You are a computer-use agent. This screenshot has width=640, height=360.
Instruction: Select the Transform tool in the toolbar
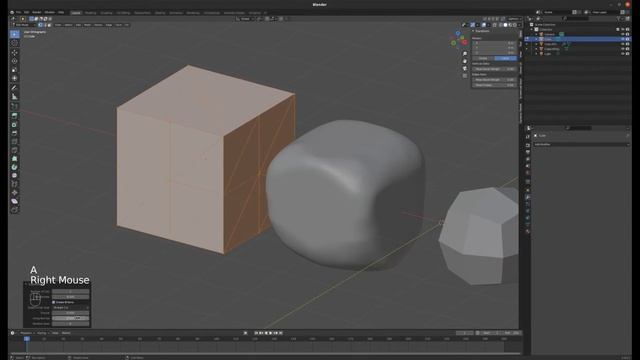(x=14, y=78)
